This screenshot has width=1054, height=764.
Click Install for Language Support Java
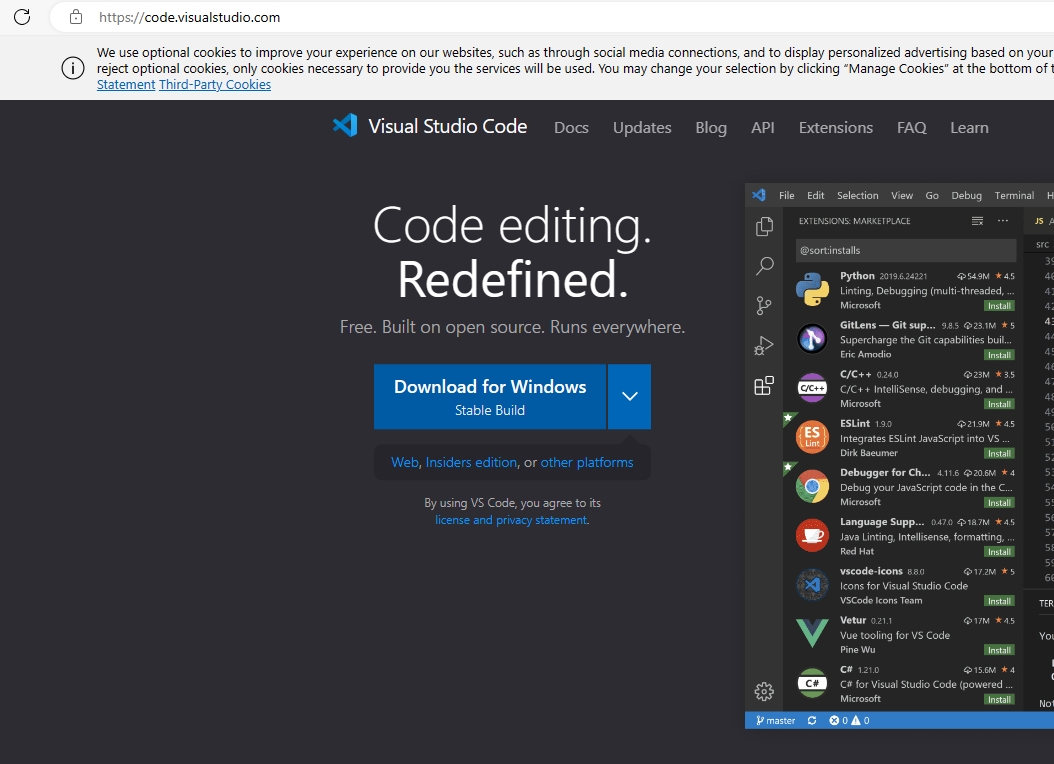(999, 552)
